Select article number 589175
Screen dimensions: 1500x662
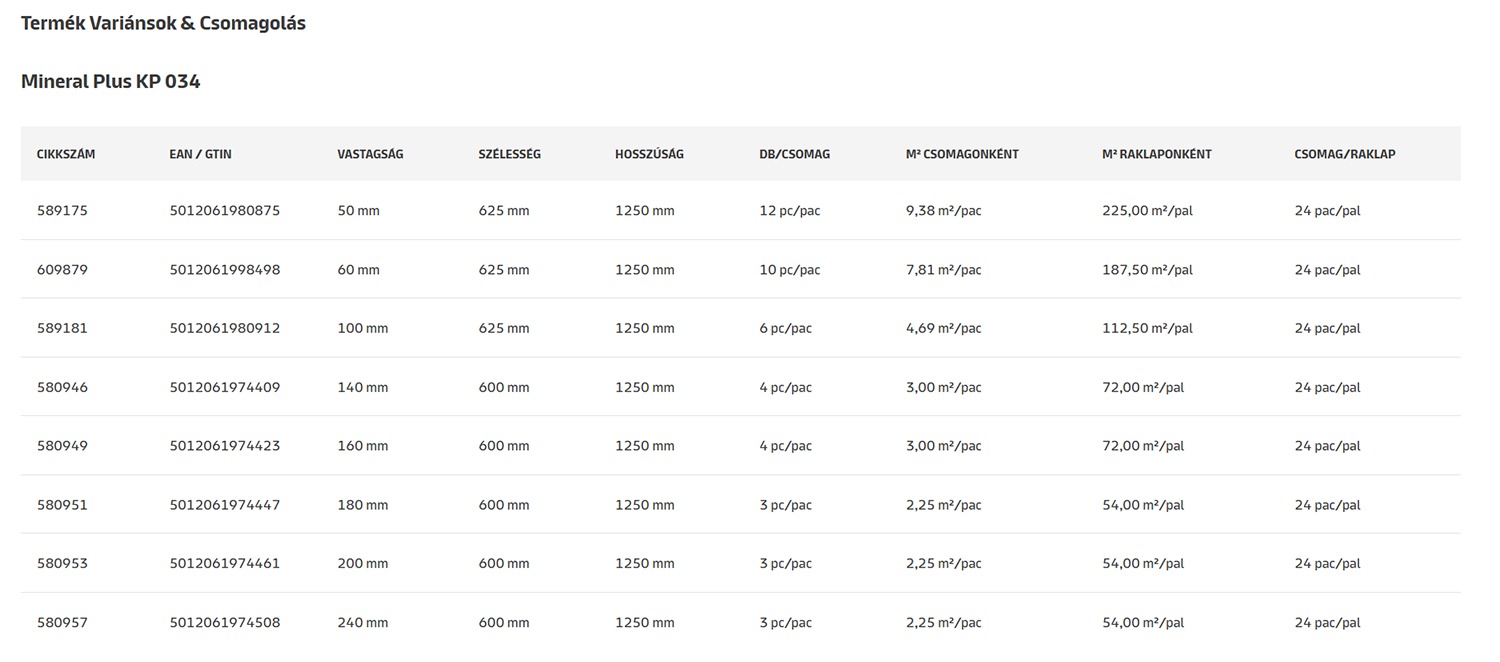62,211
